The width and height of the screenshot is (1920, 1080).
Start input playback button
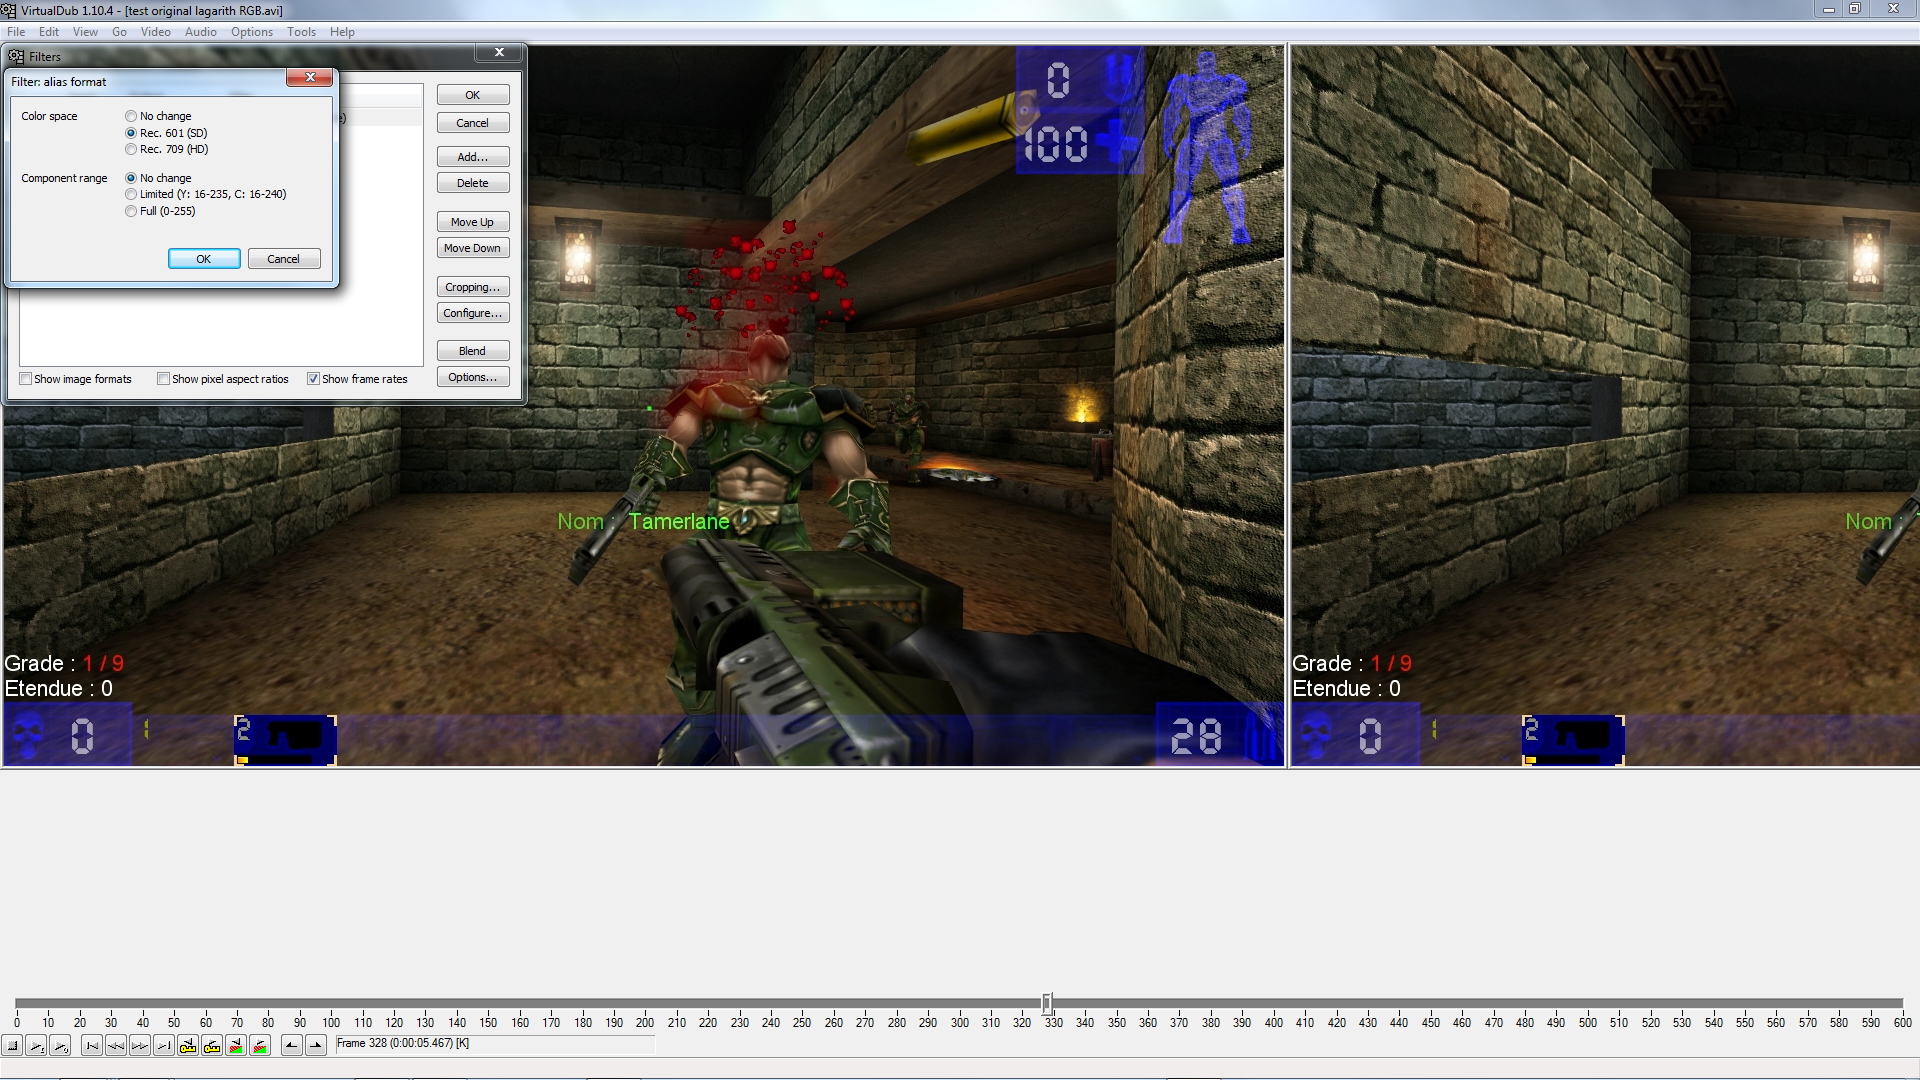[36, 1046]
